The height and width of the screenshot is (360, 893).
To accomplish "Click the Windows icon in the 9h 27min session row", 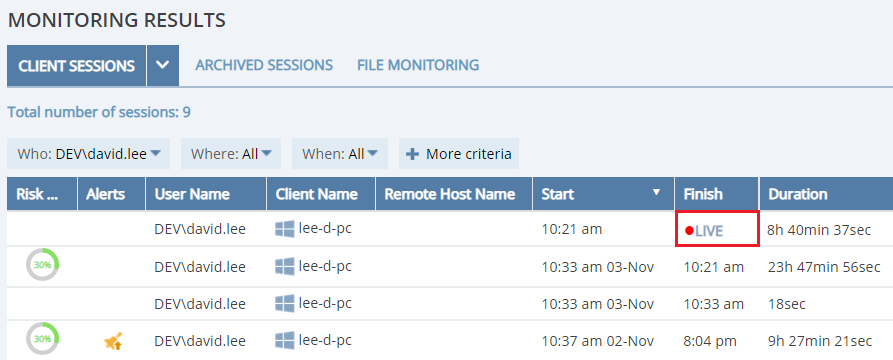I will tap(285, 341).
